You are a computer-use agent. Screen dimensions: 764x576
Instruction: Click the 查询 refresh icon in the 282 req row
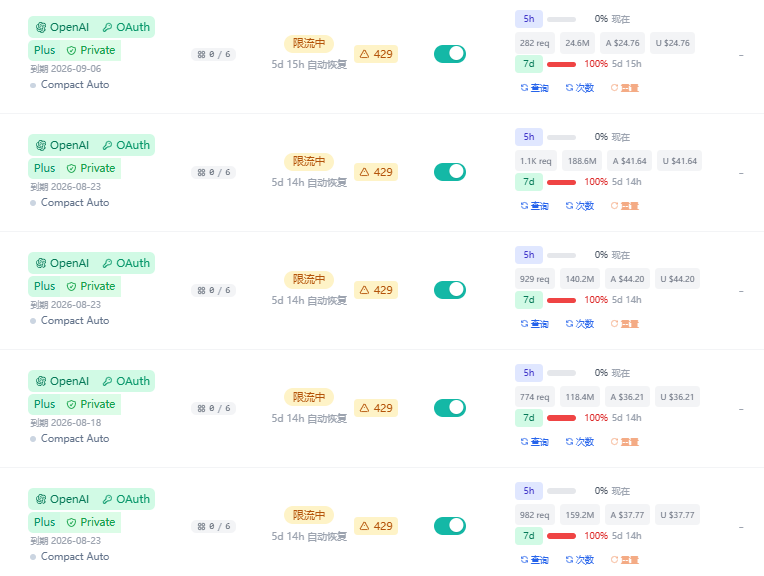click(x=524, y=88)
